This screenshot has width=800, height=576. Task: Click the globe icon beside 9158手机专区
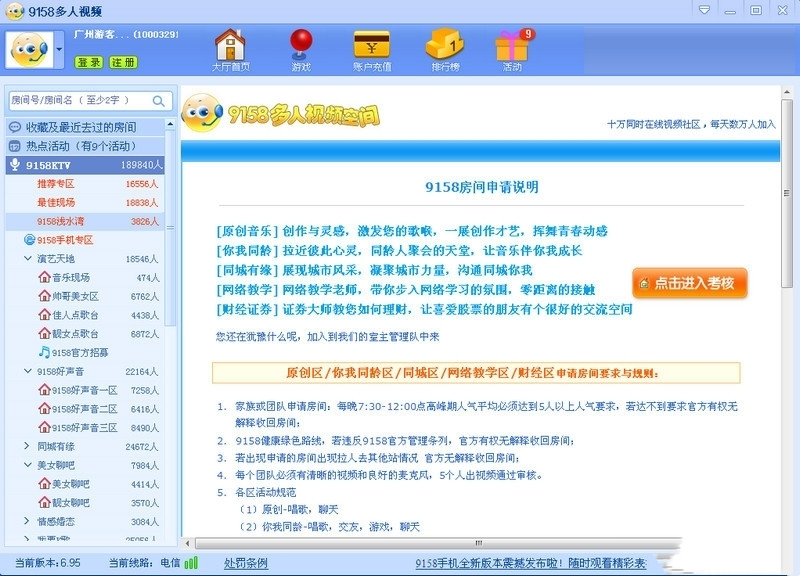pyautogui.click(x=30, y=239)
